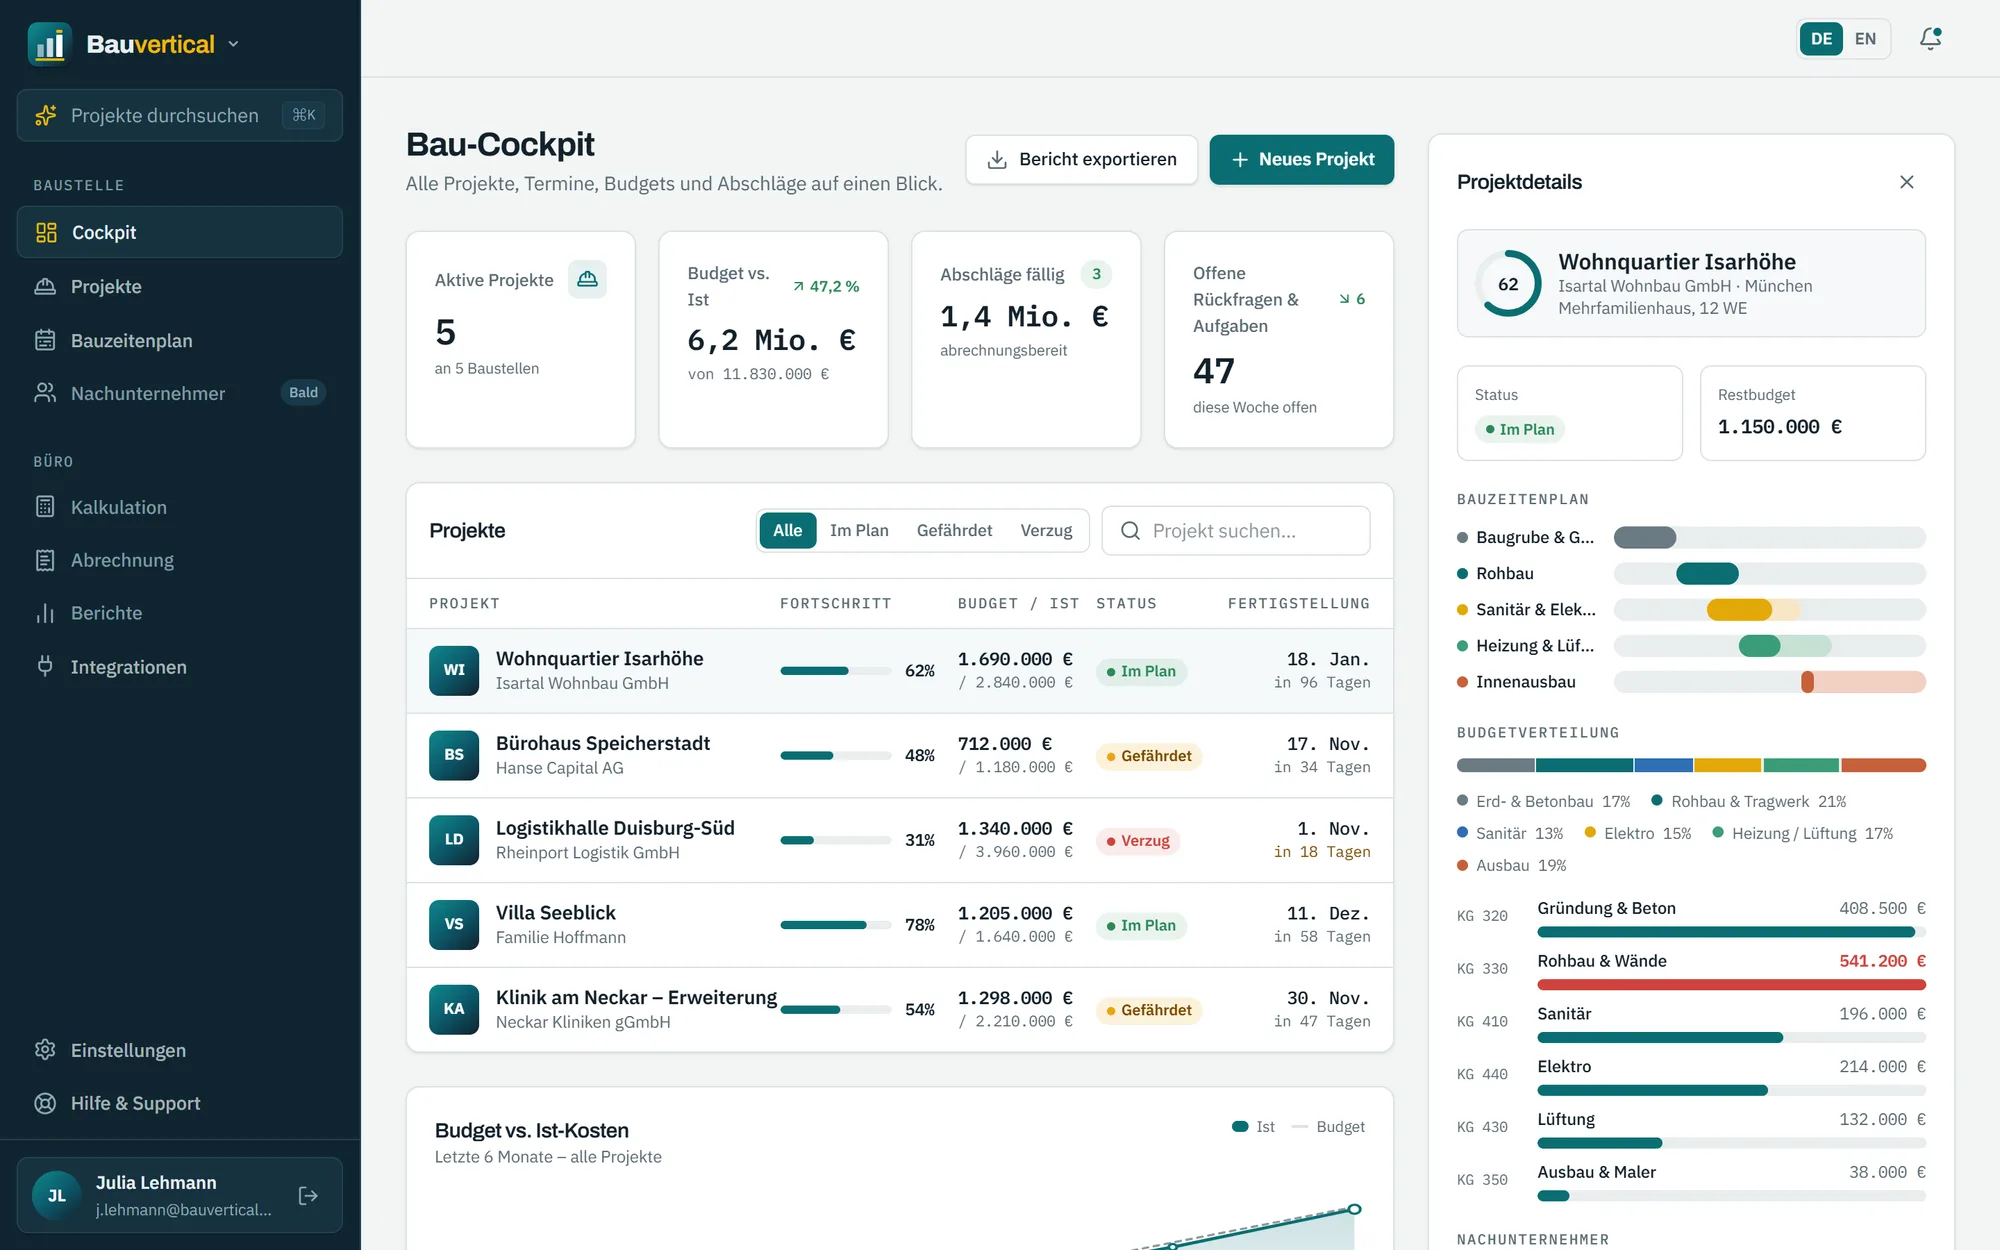Switch language to DE
Image resolution: width=2000 pixels, height=1250 pixels.
coord(1821,39)
